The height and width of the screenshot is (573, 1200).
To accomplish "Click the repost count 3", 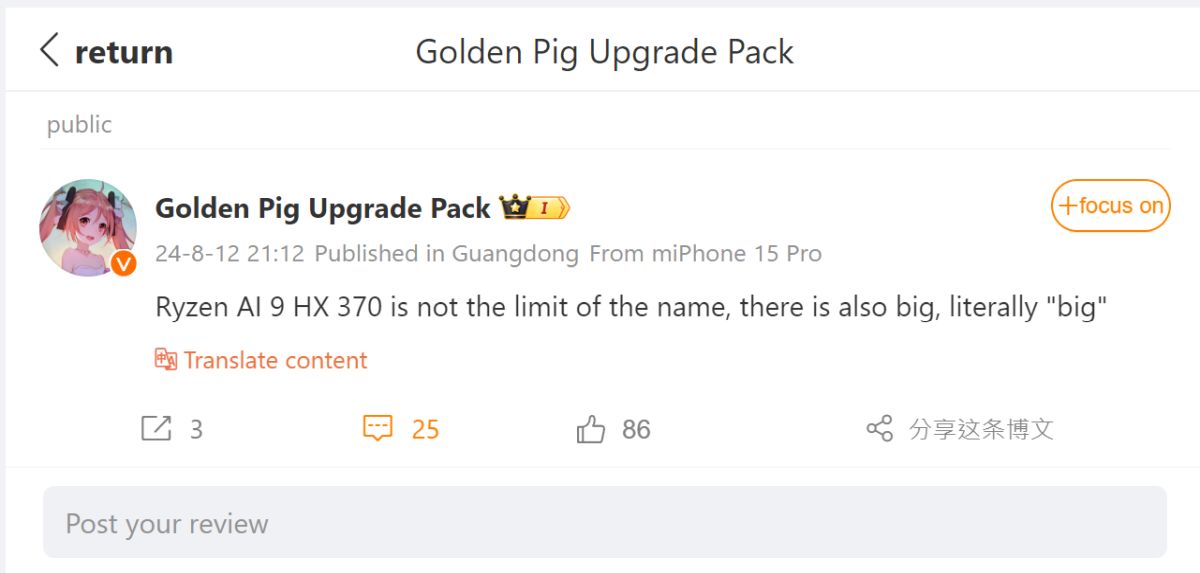I will pos(196,429).
